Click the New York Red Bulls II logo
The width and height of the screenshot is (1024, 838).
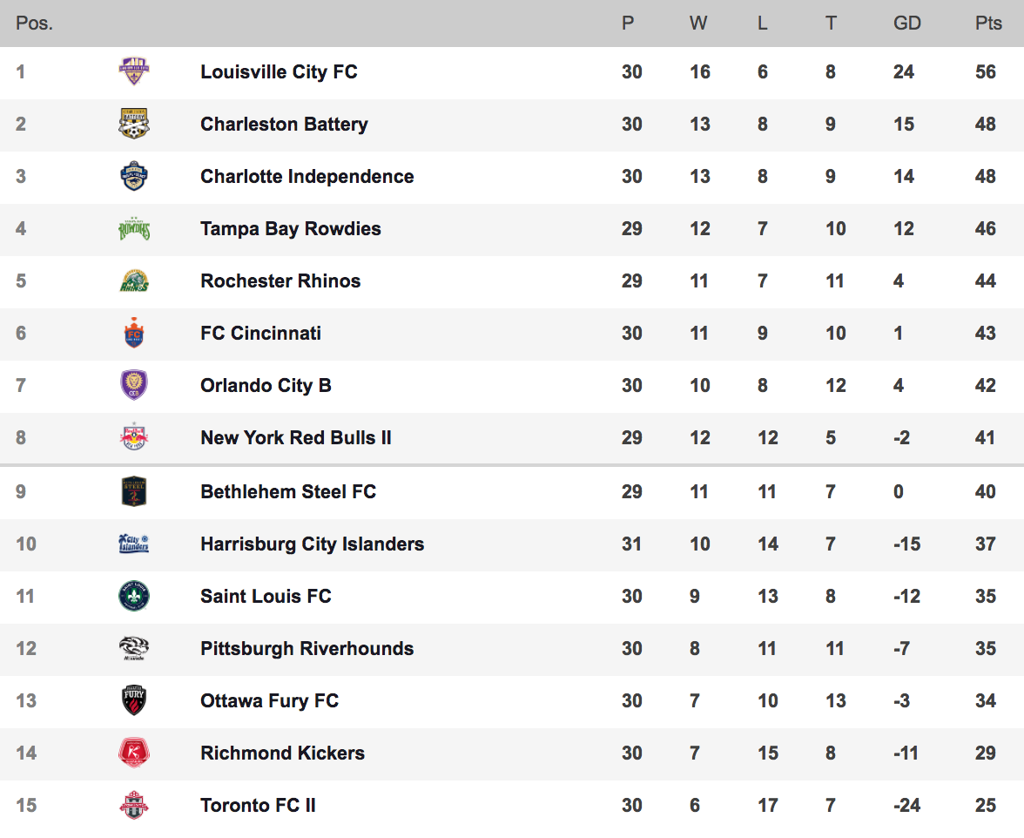pos(134,437)
